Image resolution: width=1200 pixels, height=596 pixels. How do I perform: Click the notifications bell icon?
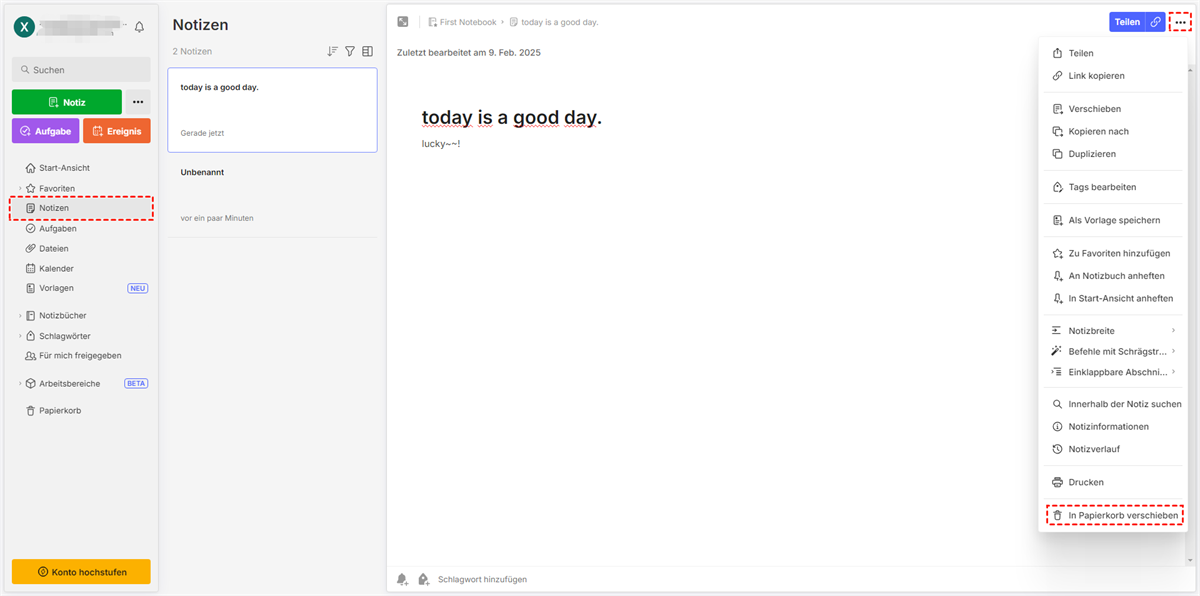139,27
